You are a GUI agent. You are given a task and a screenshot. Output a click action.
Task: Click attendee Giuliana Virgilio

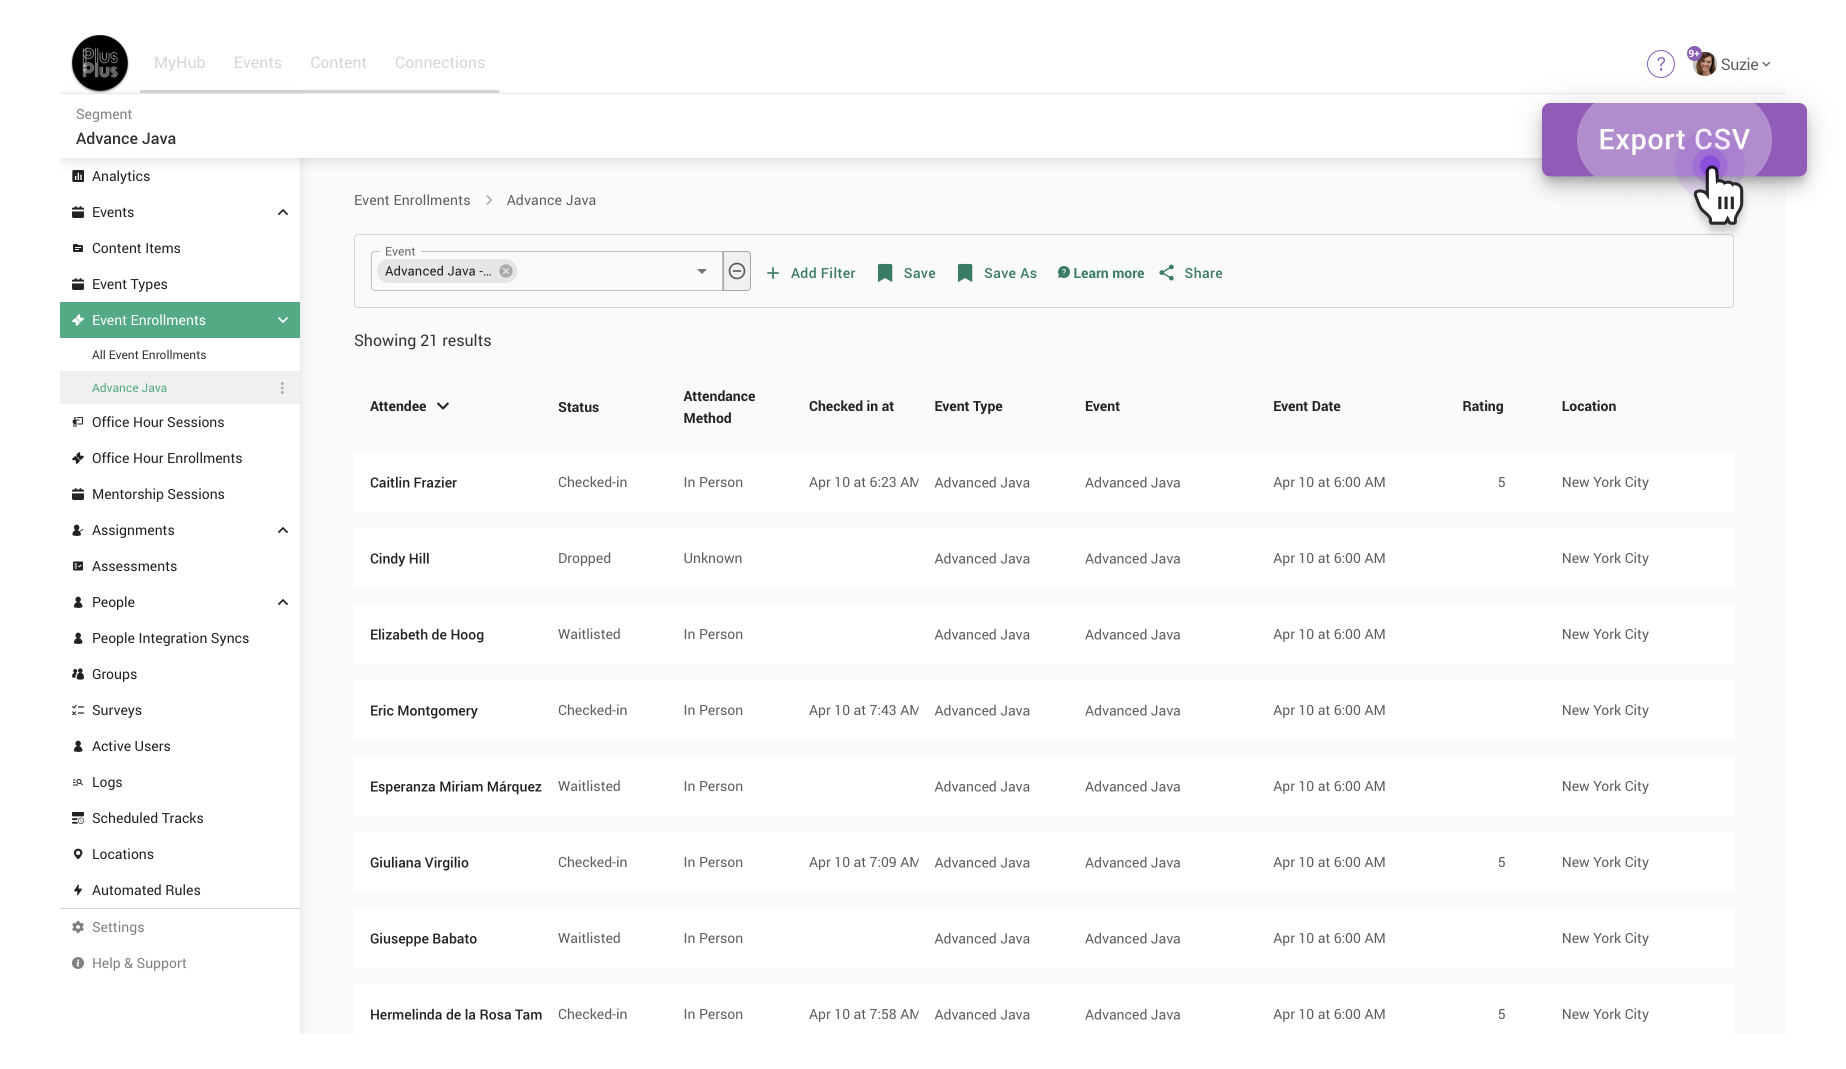(419, 862)
